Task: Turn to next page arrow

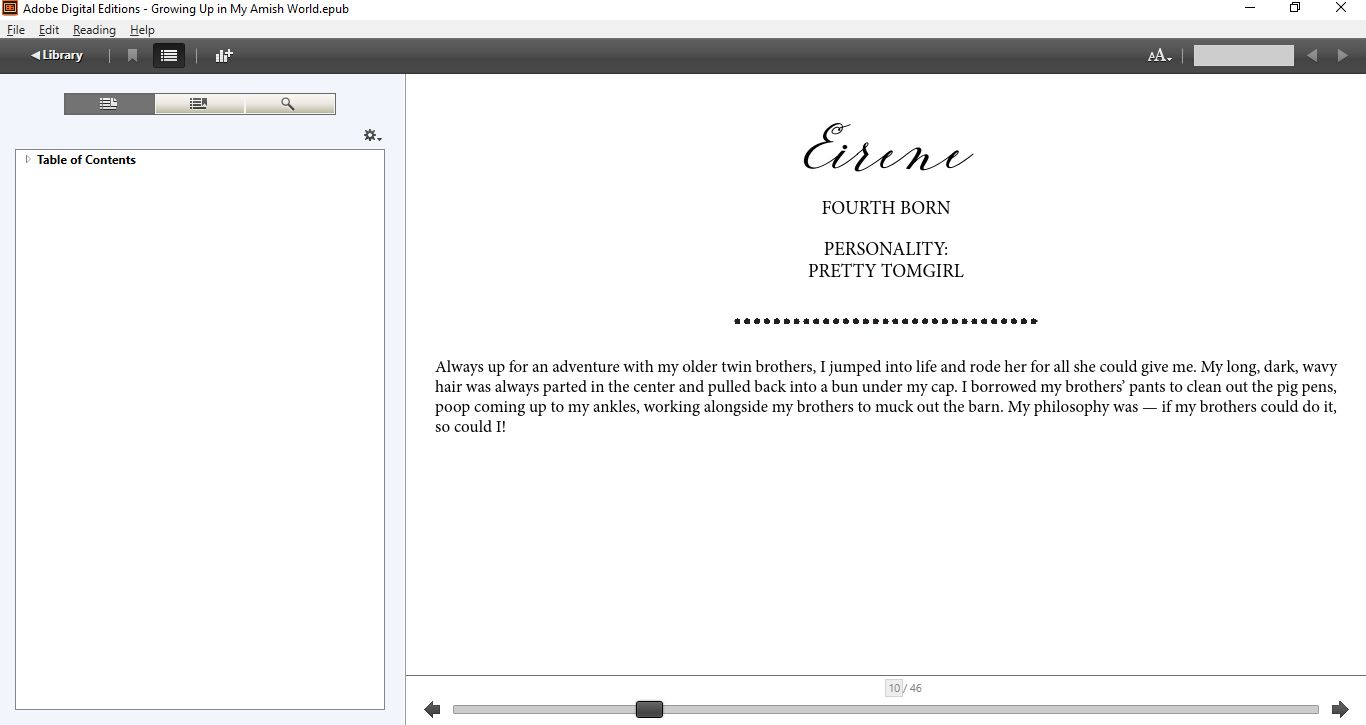Action: (x=1340, y=709)
